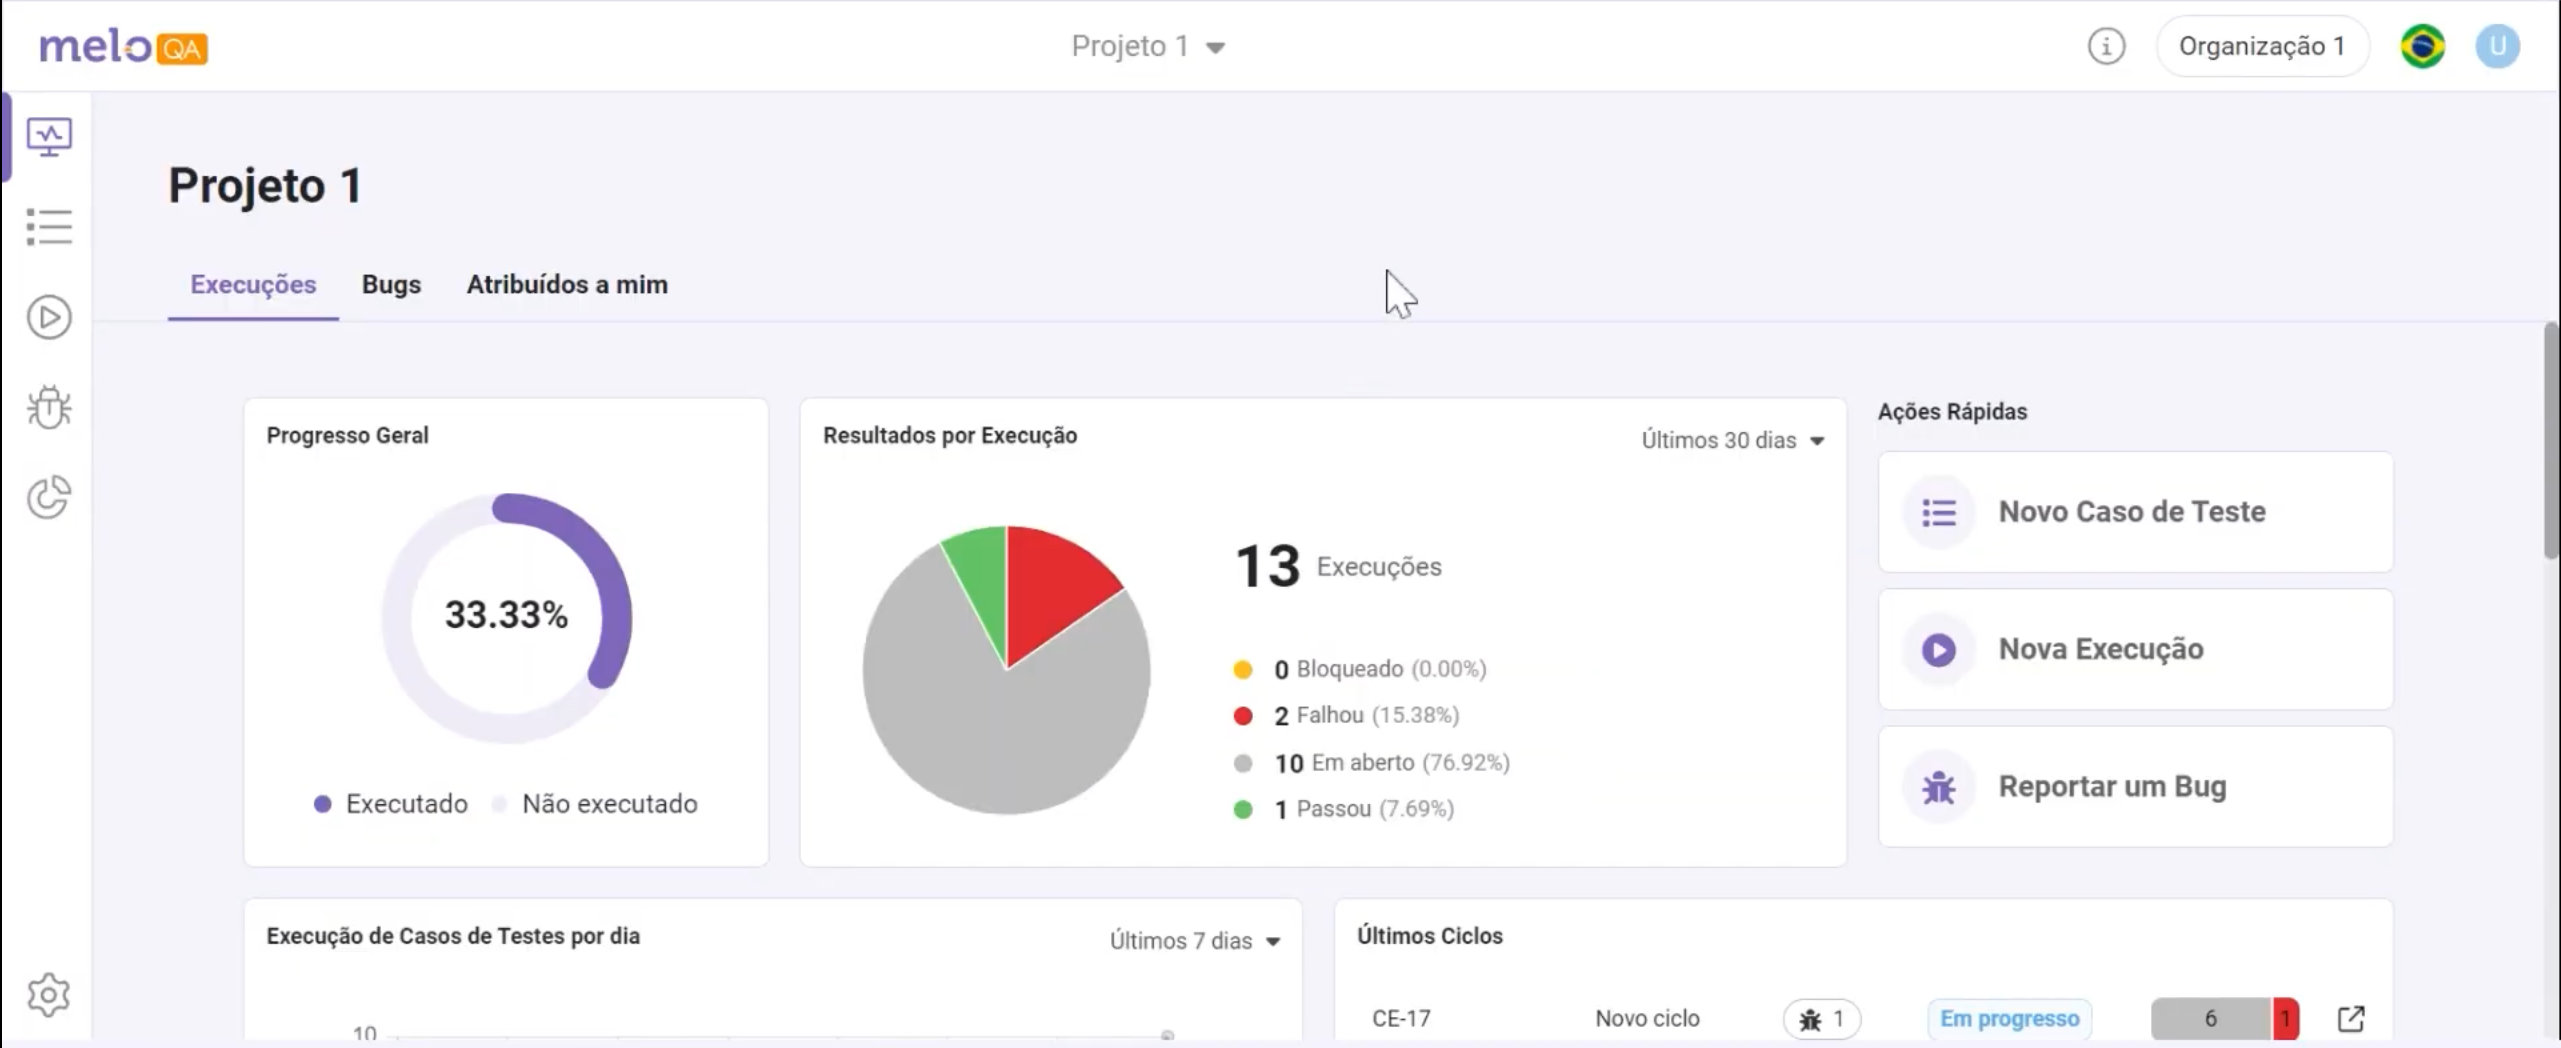Expand the Projeto 1 project dropdown
The height and width of the screenshot is (1048, 2561).
(1148, 46)
